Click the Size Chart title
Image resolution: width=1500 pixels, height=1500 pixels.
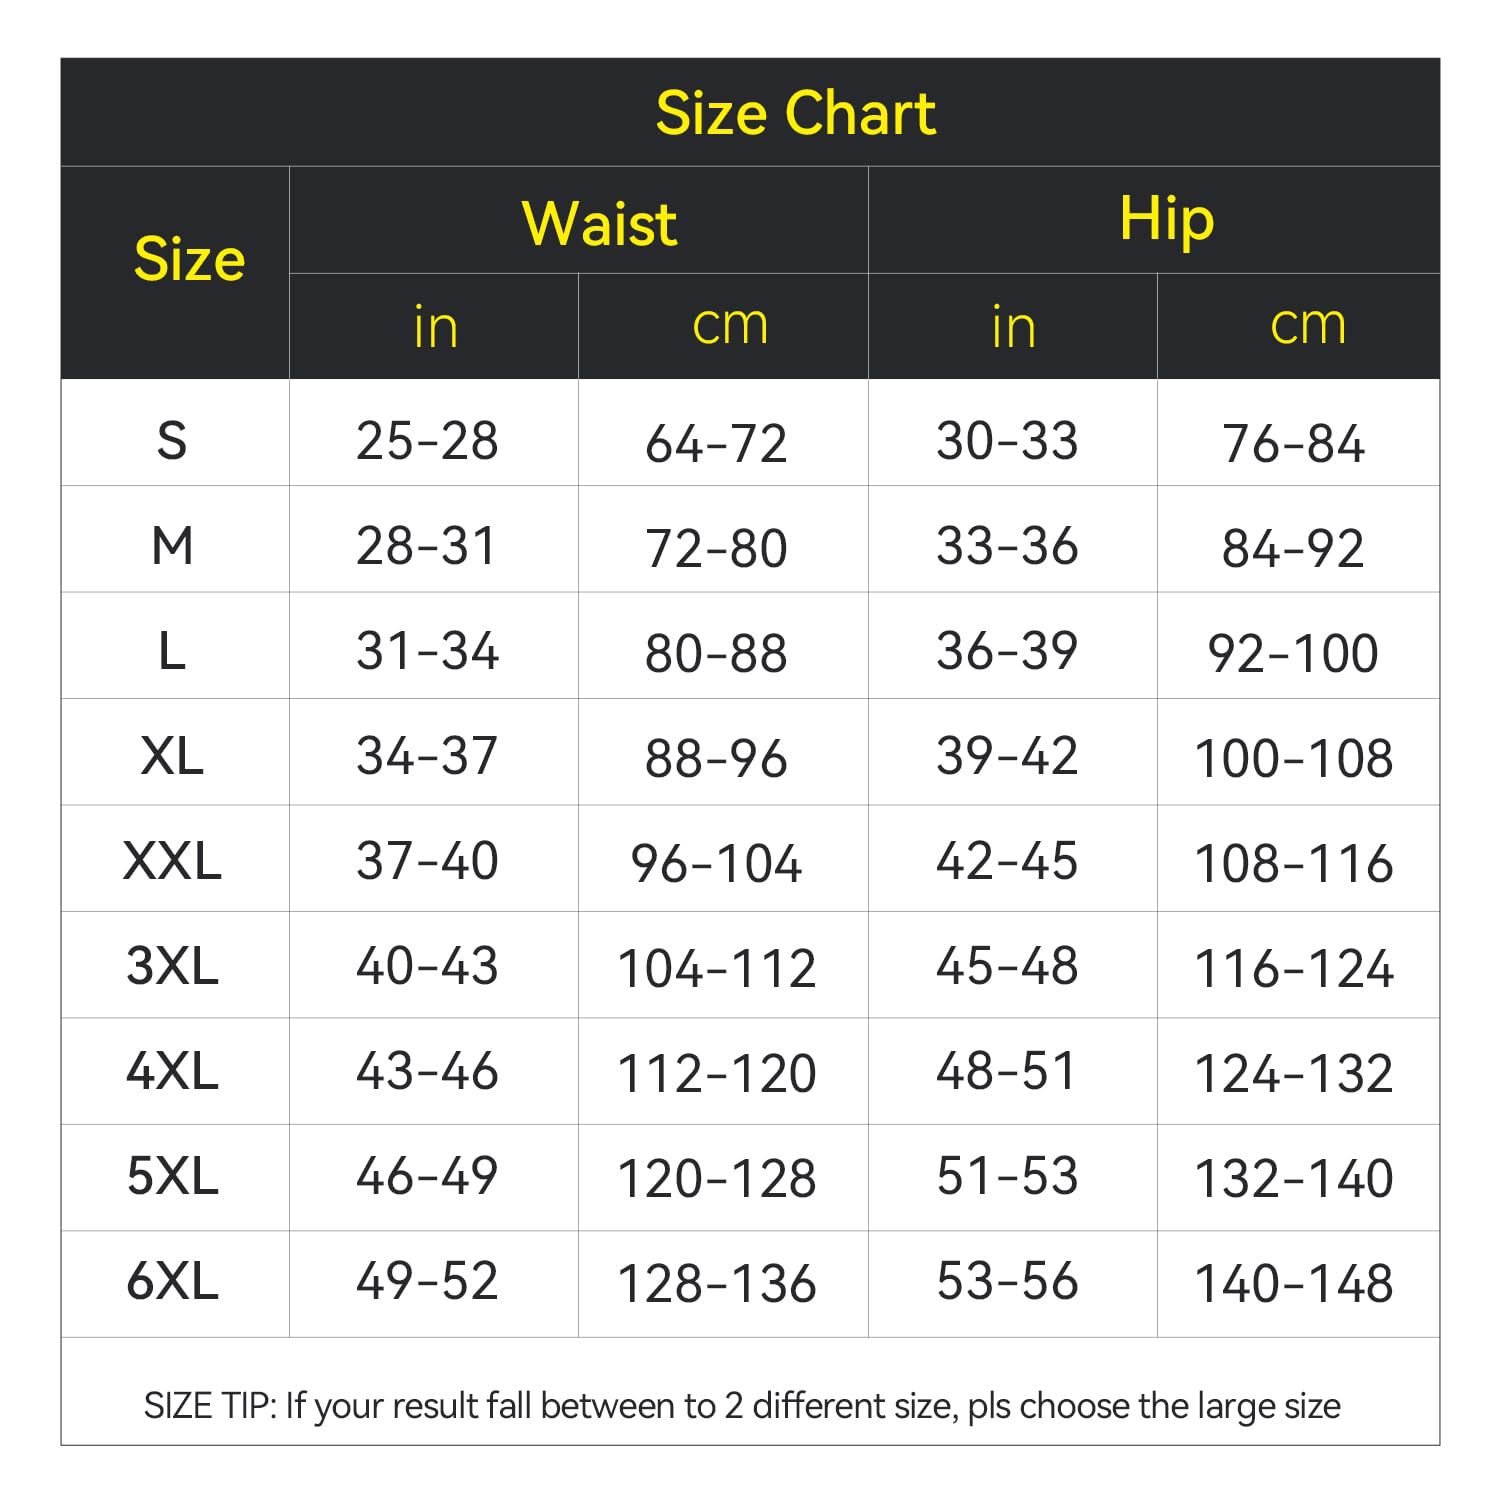(795, 112)
